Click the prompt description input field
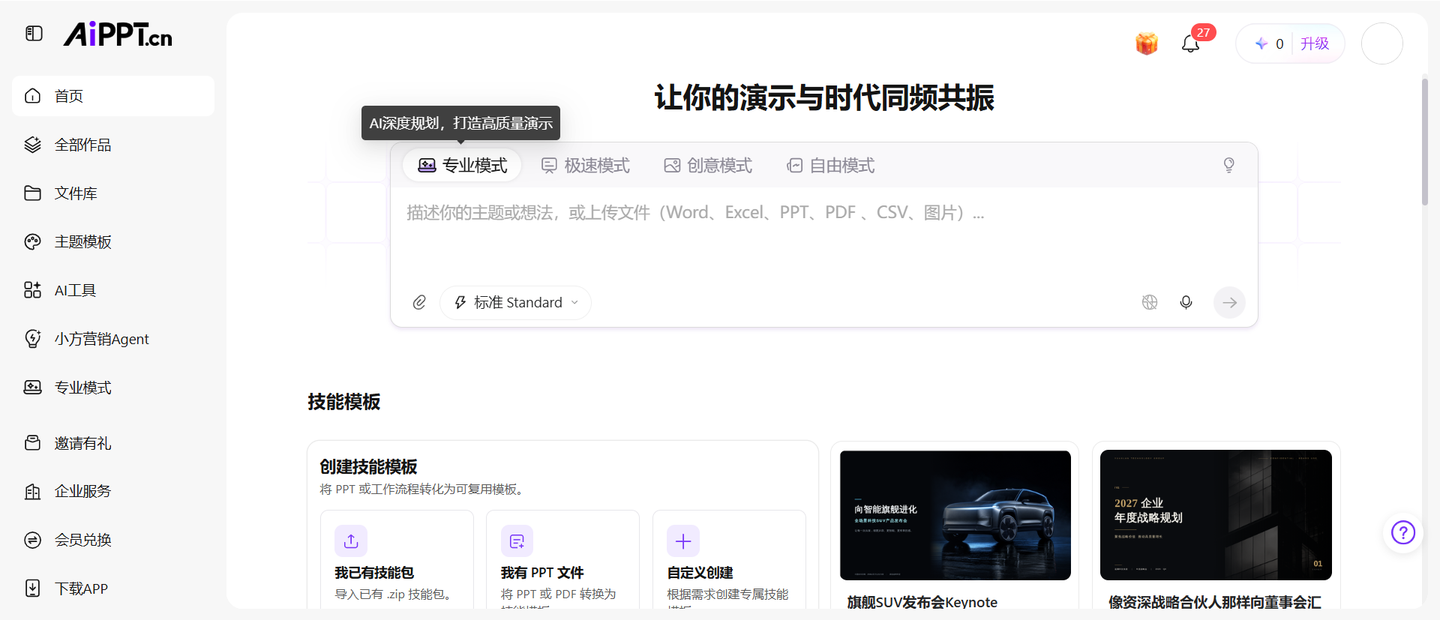 coord(824,234)
